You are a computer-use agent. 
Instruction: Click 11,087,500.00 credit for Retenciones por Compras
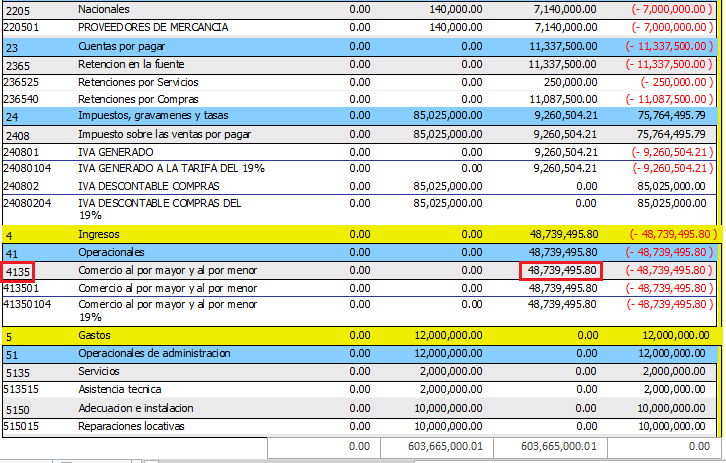coord(563,99)
